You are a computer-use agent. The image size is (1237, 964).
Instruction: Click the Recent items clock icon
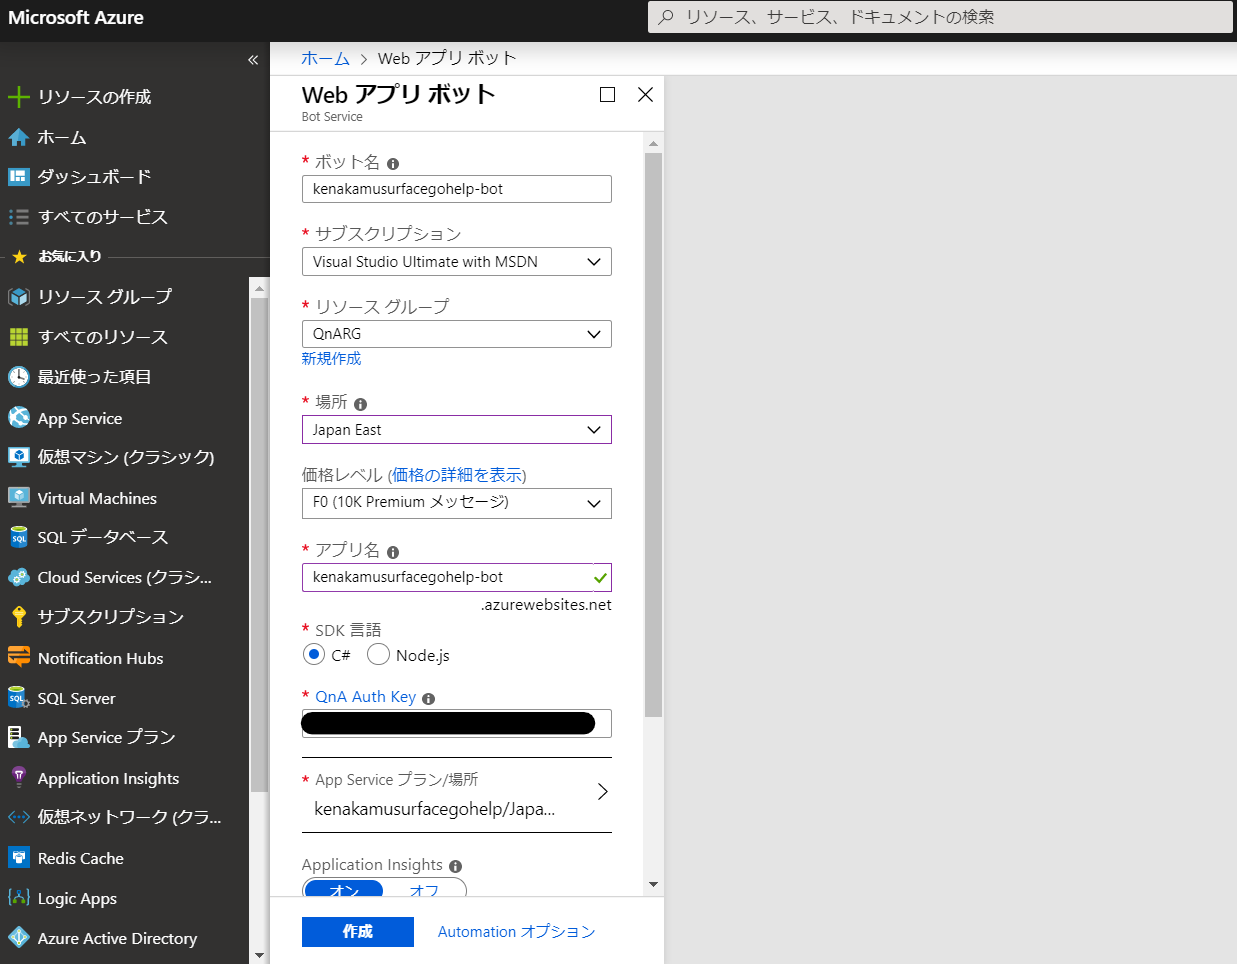point(18,377)
